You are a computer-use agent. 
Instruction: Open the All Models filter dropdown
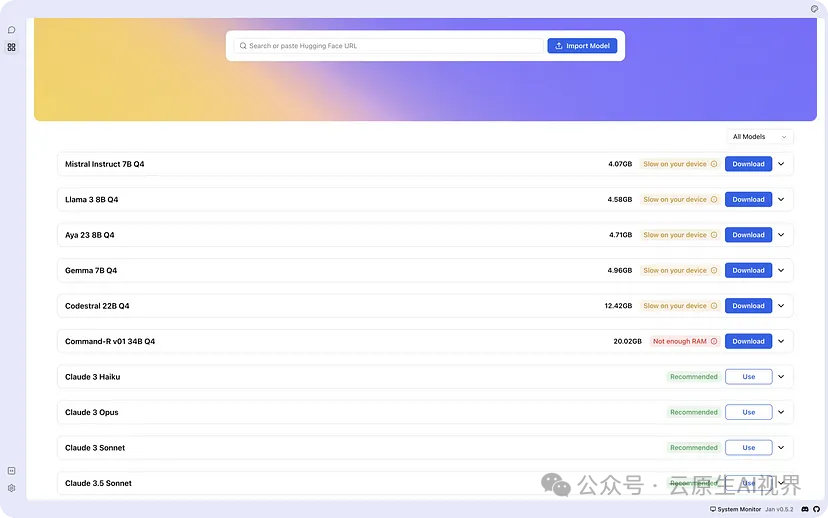click(759, 137)
